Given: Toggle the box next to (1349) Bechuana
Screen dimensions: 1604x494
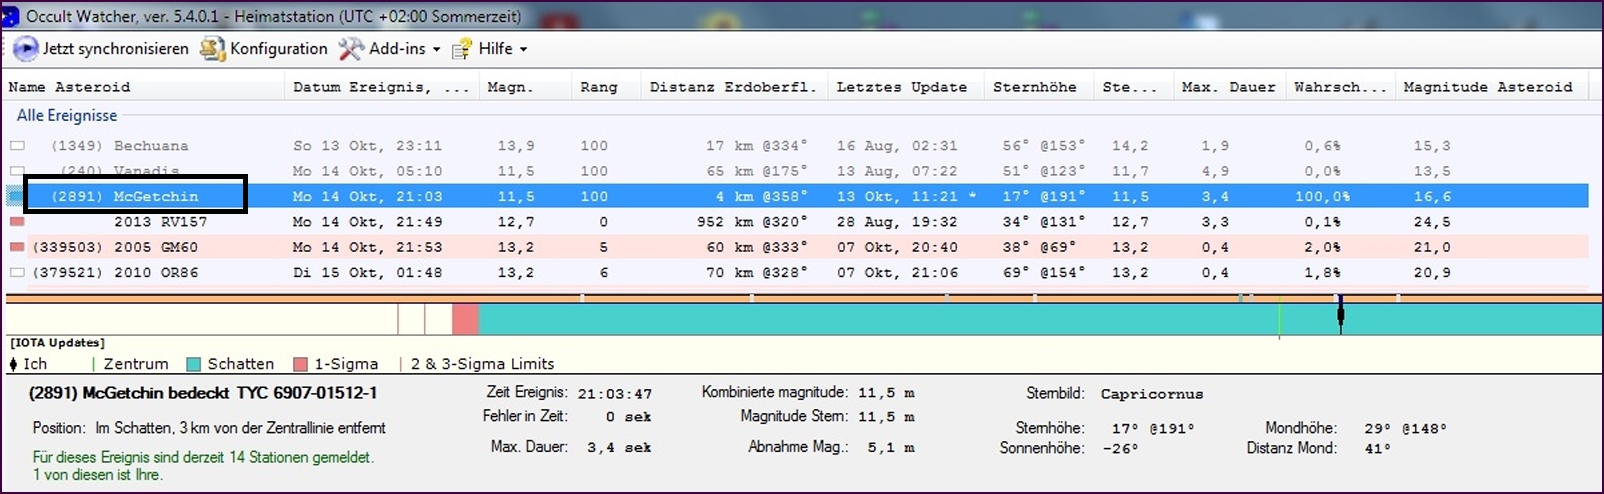Looking at the screenshot, I should [17, 146].
